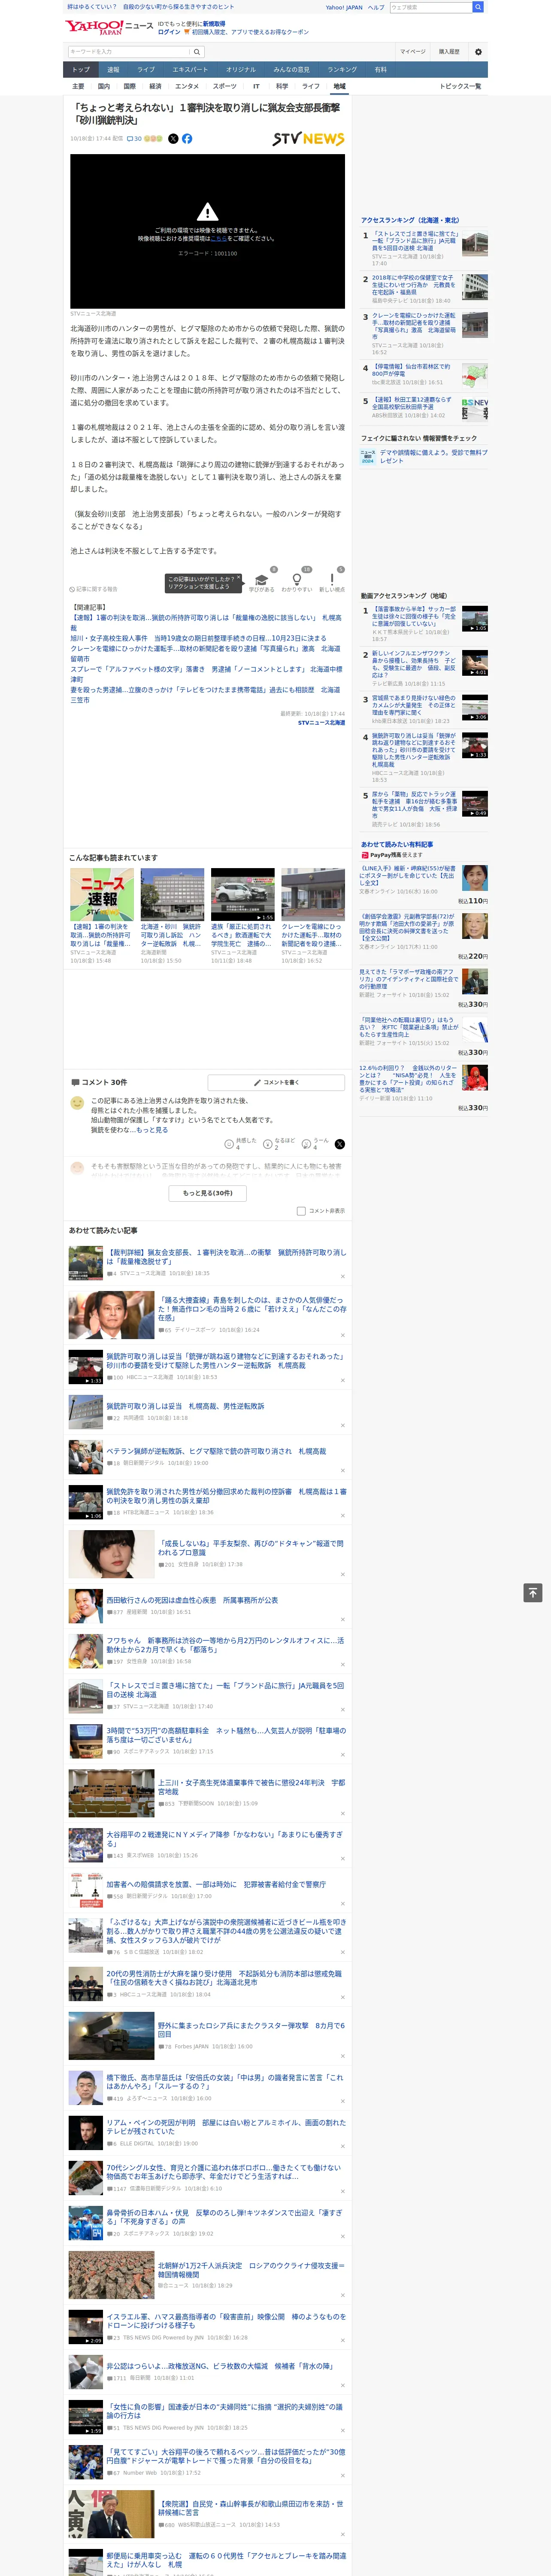Select the トップ tab
This screenshot has width=551, height=2576.
(x=81, y=70)
